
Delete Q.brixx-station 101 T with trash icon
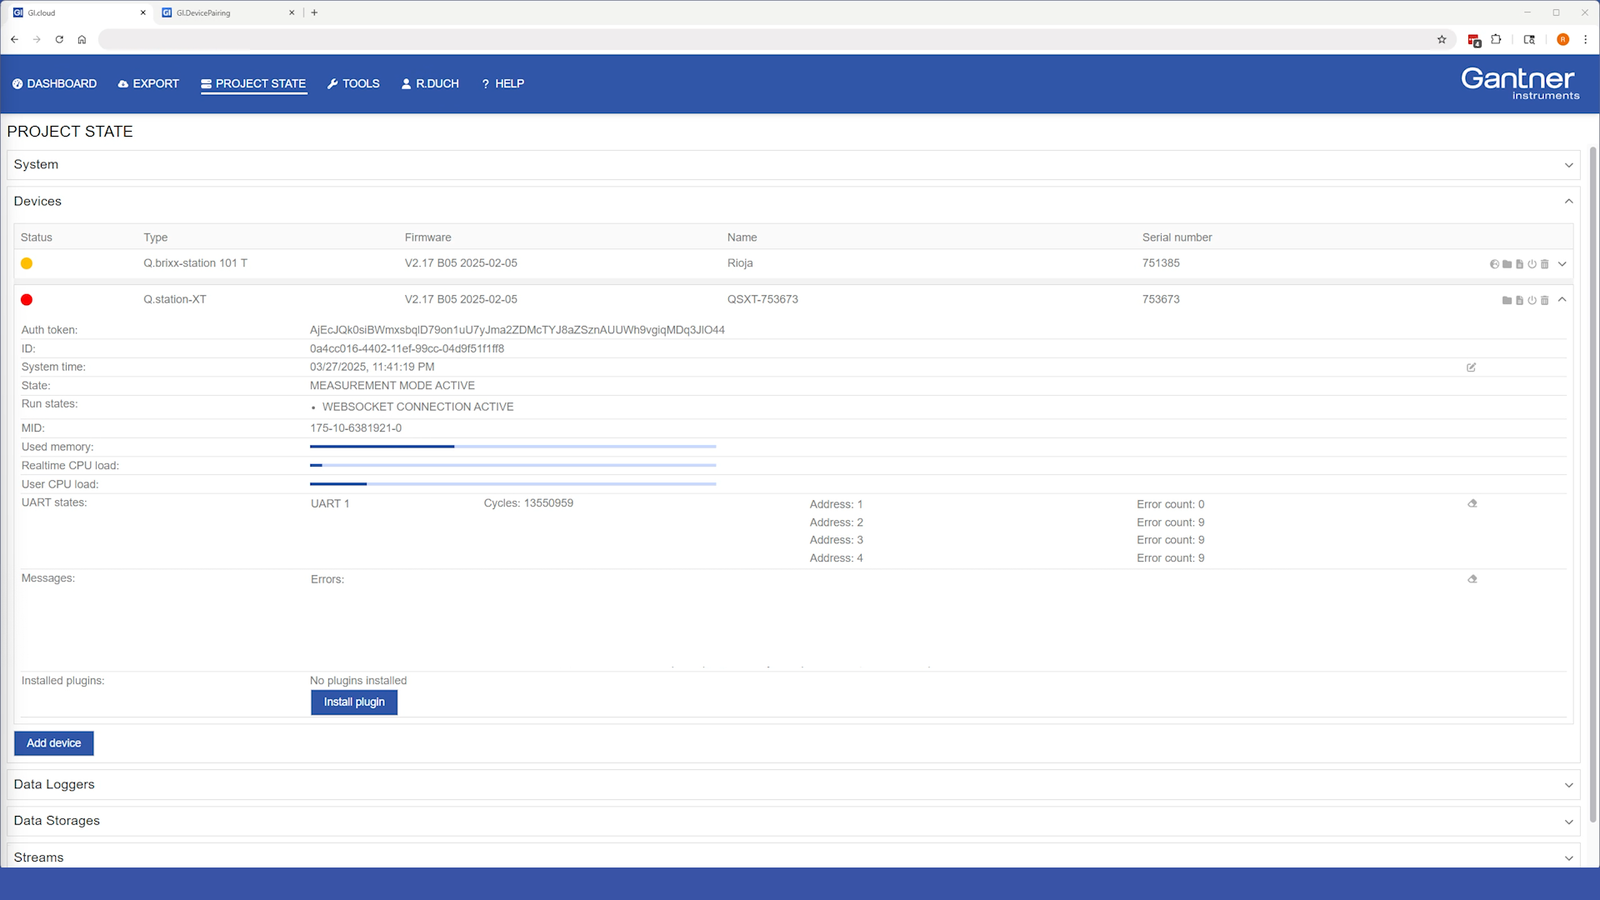pyautogui.click(x=1545, y=264)
